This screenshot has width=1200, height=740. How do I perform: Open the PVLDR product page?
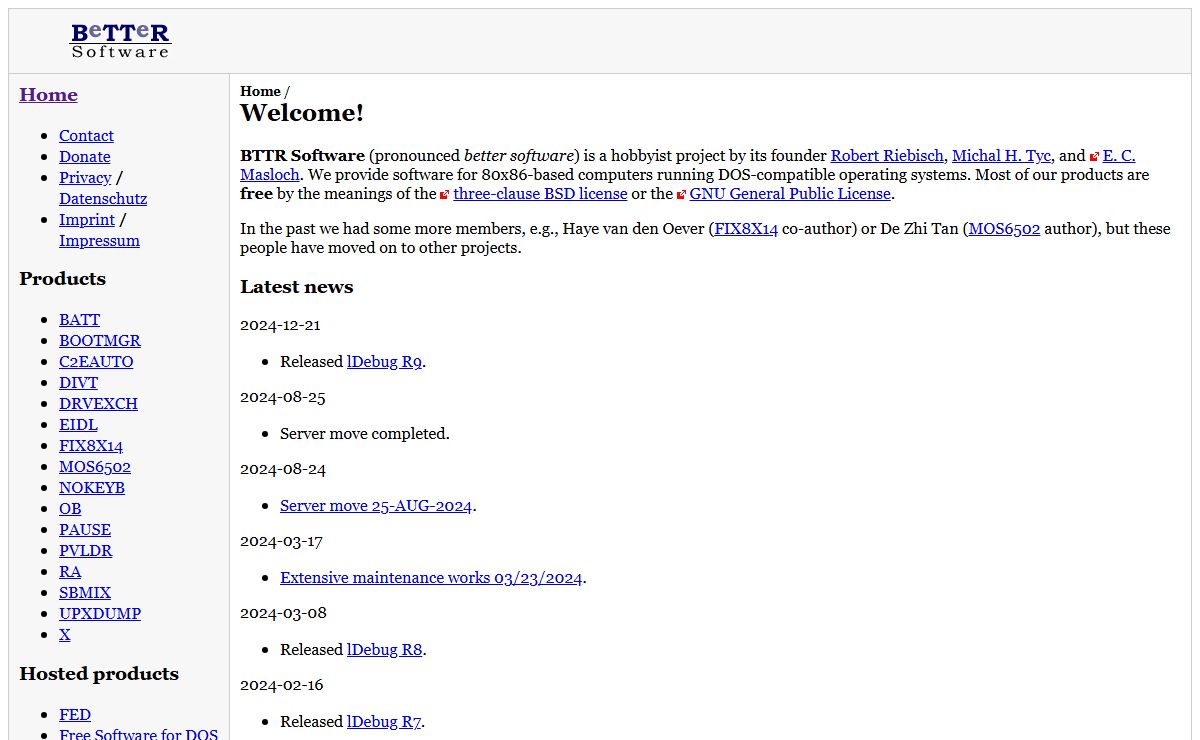pos(85,551)
